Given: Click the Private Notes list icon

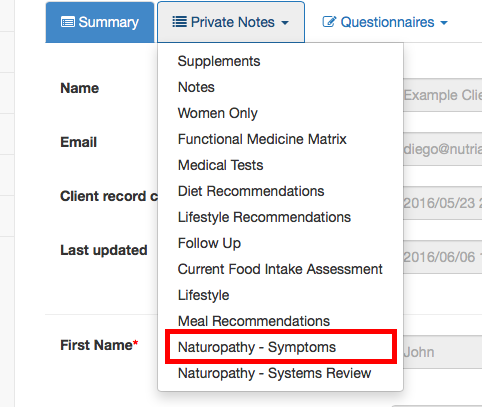Looking at the screenshot, I should point(179,22).
